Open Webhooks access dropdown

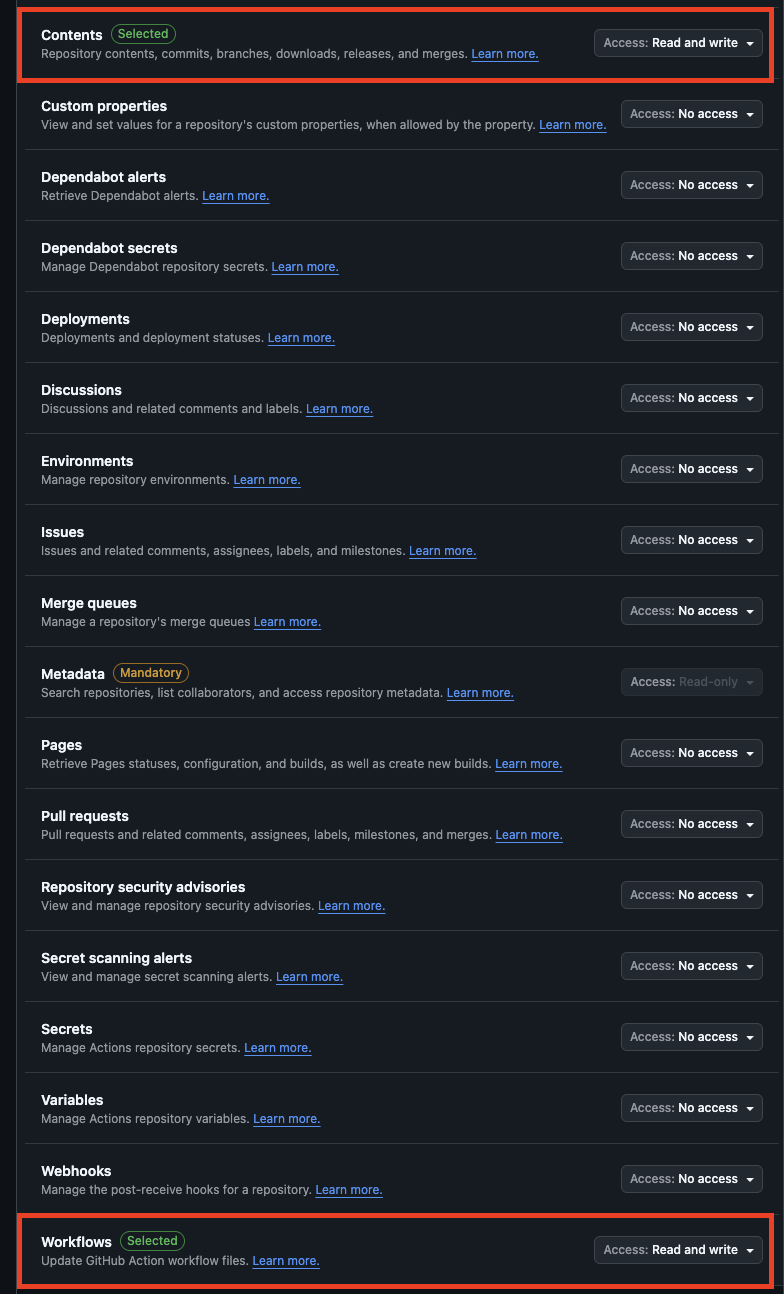(x=692, y=1179)
